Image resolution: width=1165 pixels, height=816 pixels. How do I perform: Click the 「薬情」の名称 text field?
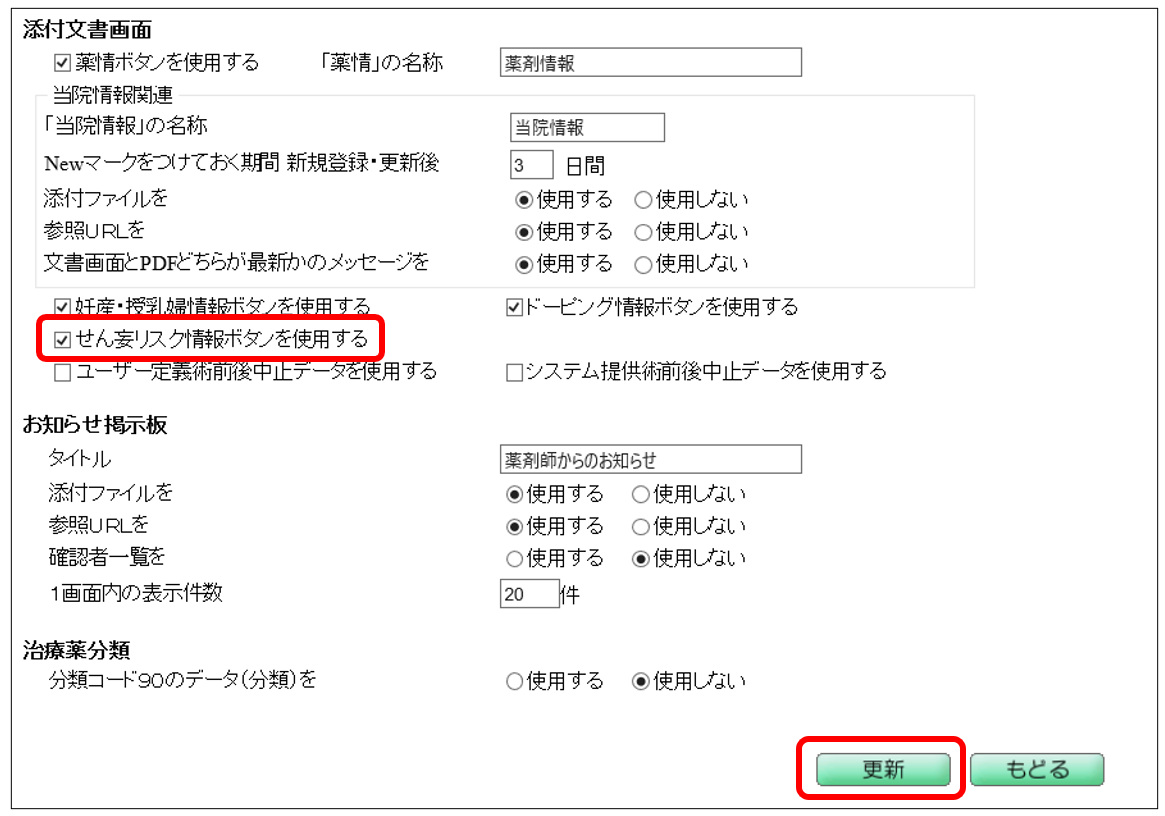[x=650, y=63]
